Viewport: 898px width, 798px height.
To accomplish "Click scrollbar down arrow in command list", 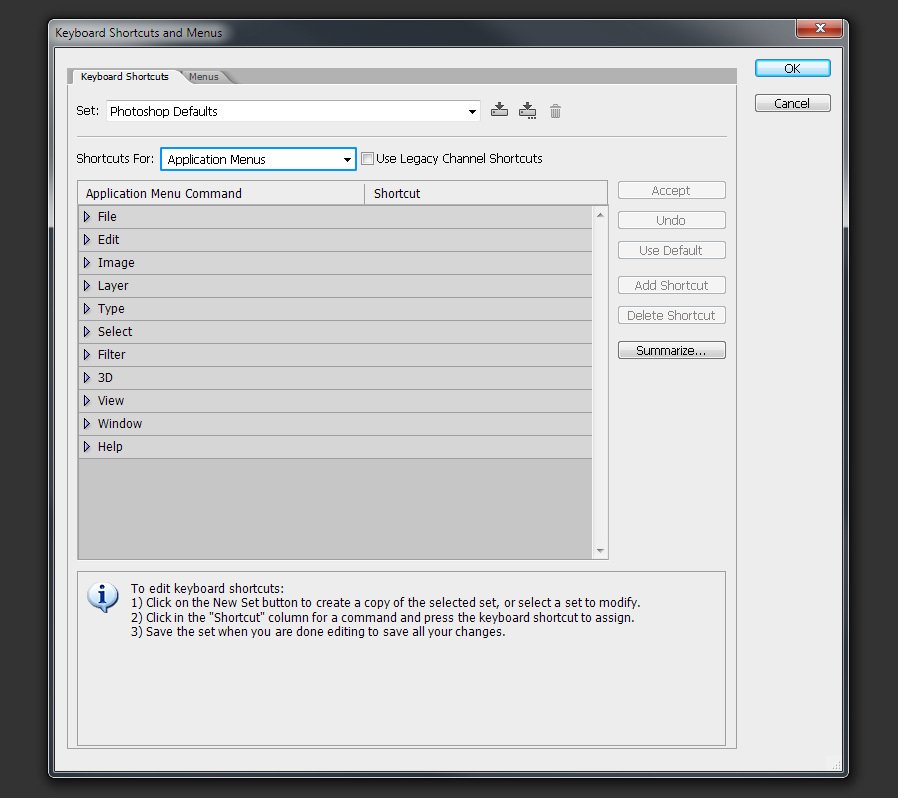I will click(600, 551).
